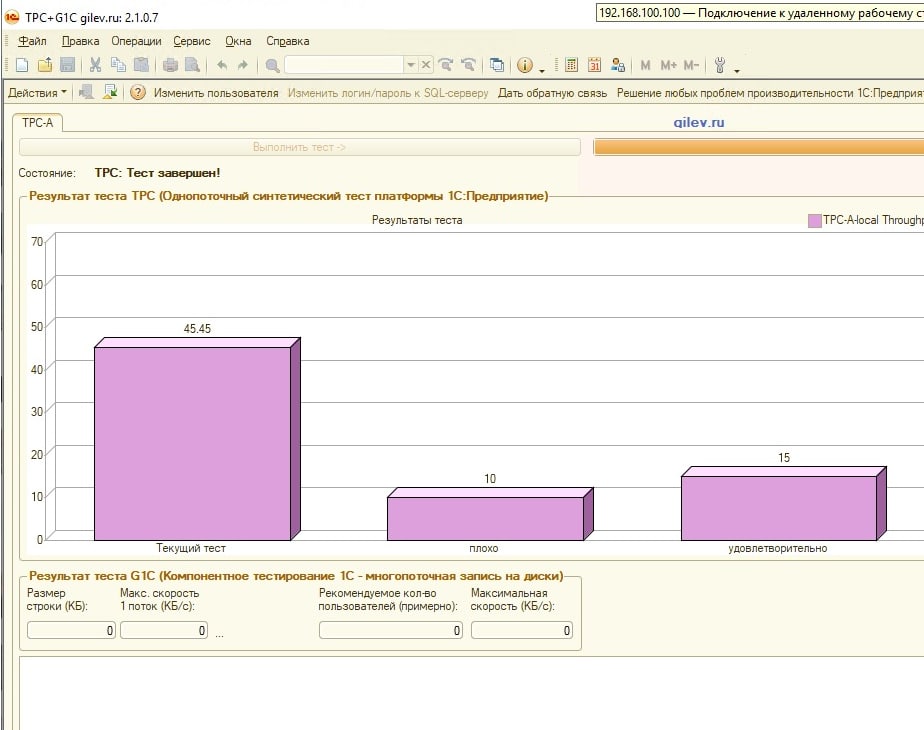Click the Find magnifier icon
The image size is (924, 730).
[272, 65]
